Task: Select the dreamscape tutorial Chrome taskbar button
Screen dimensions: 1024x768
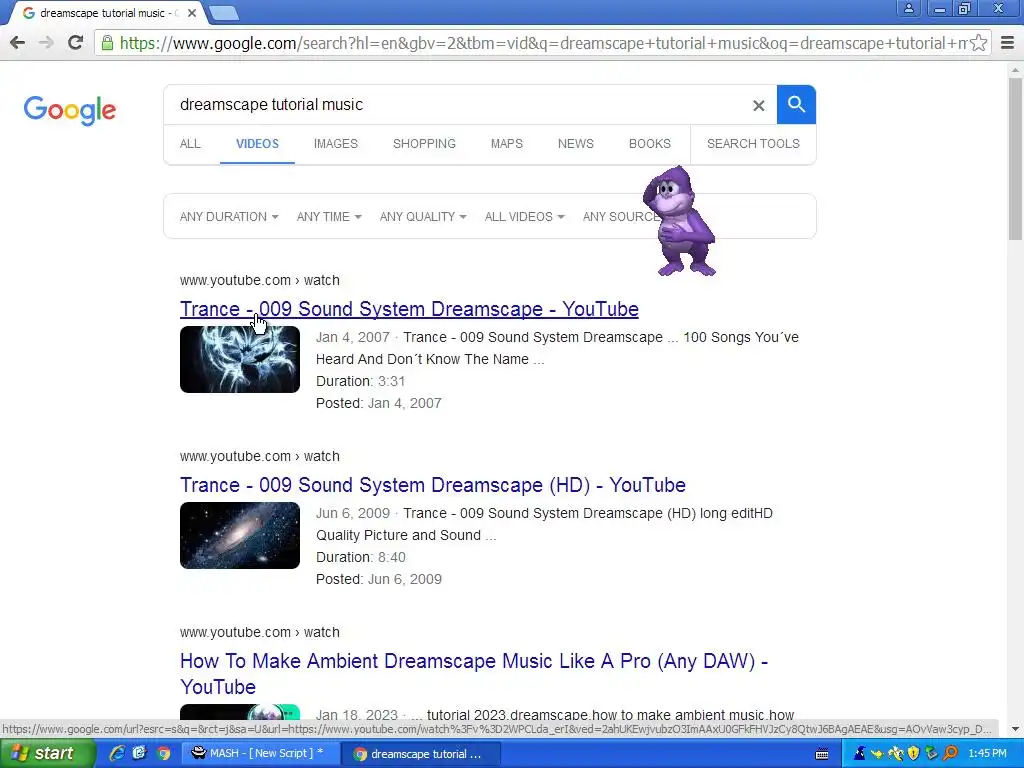Action: coord(421,753)
